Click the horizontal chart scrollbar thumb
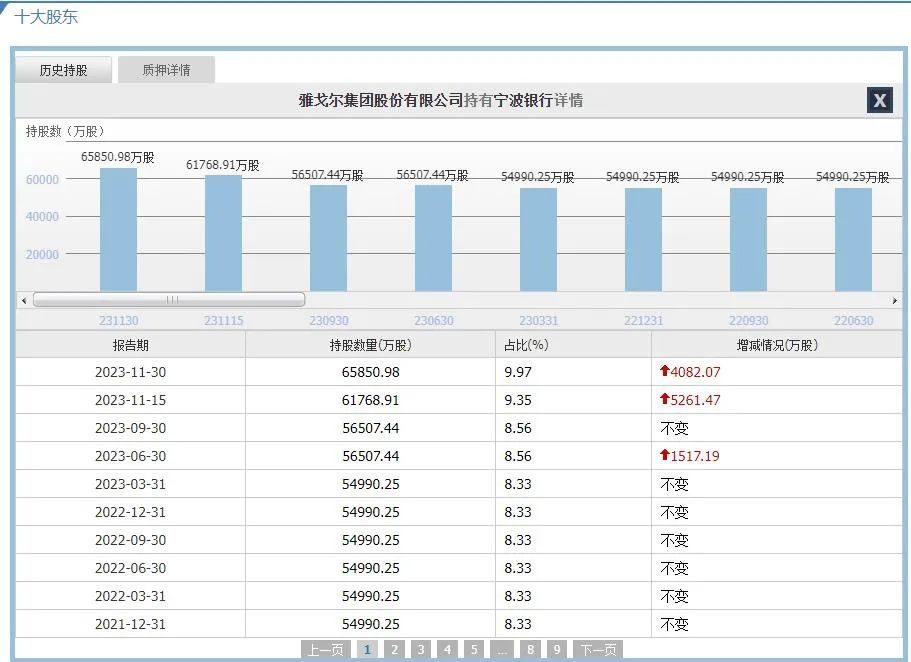Viewport: 911px width, 662px height. [x=169, y=300]
